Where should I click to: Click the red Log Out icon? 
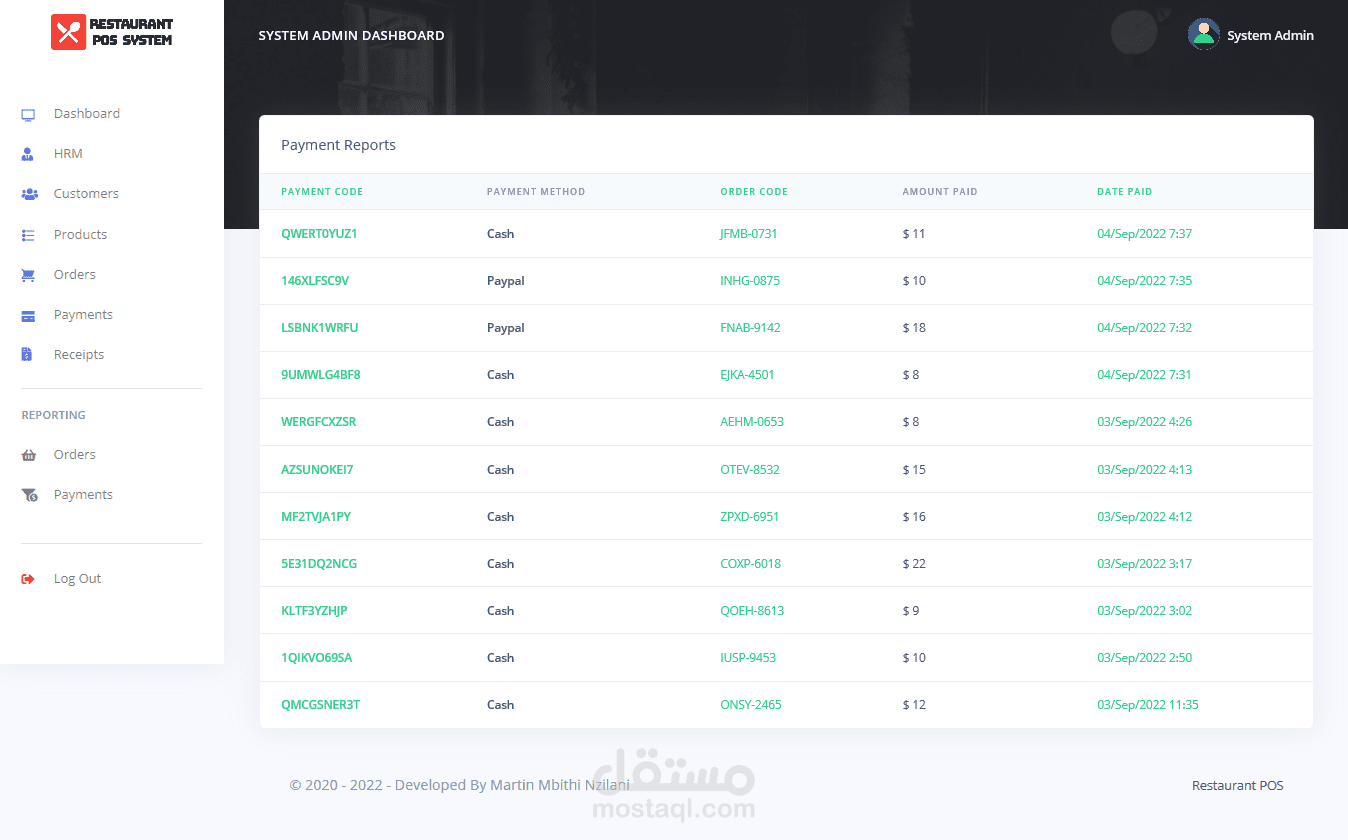point(28,579)
